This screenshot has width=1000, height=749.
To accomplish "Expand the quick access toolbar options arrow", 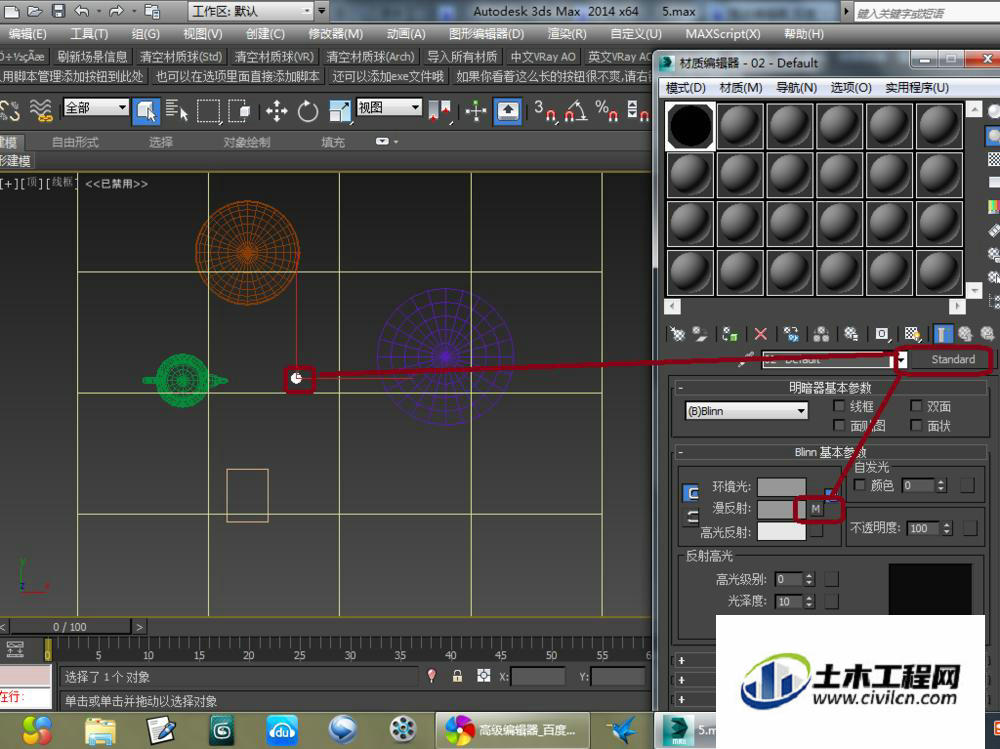I will coord(322,11).
